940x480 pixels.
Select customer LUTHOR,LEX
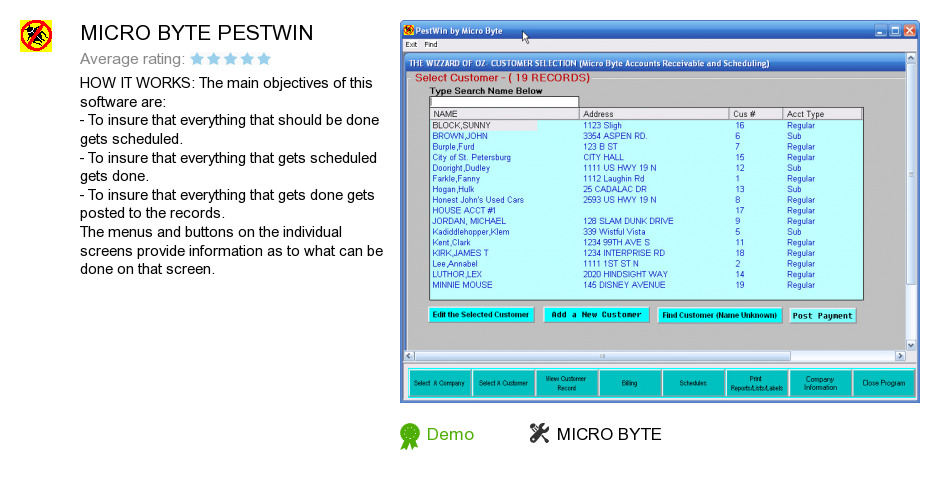(457, 274)
